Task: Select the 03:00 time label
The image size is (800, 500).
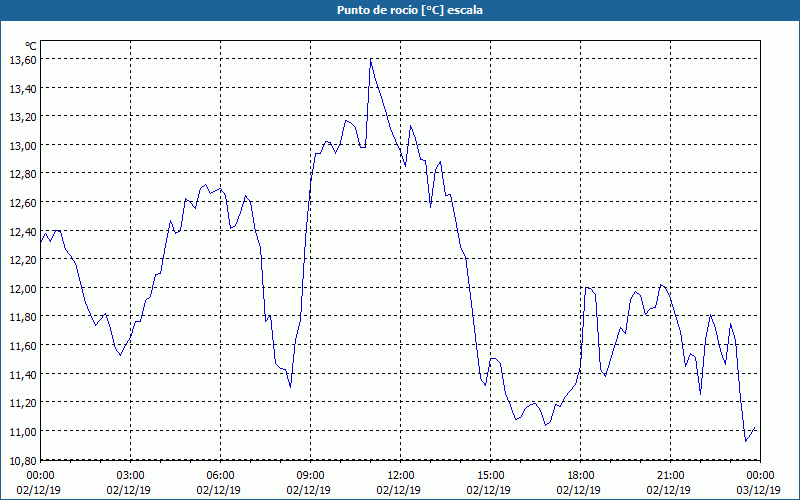Action: 131,476
